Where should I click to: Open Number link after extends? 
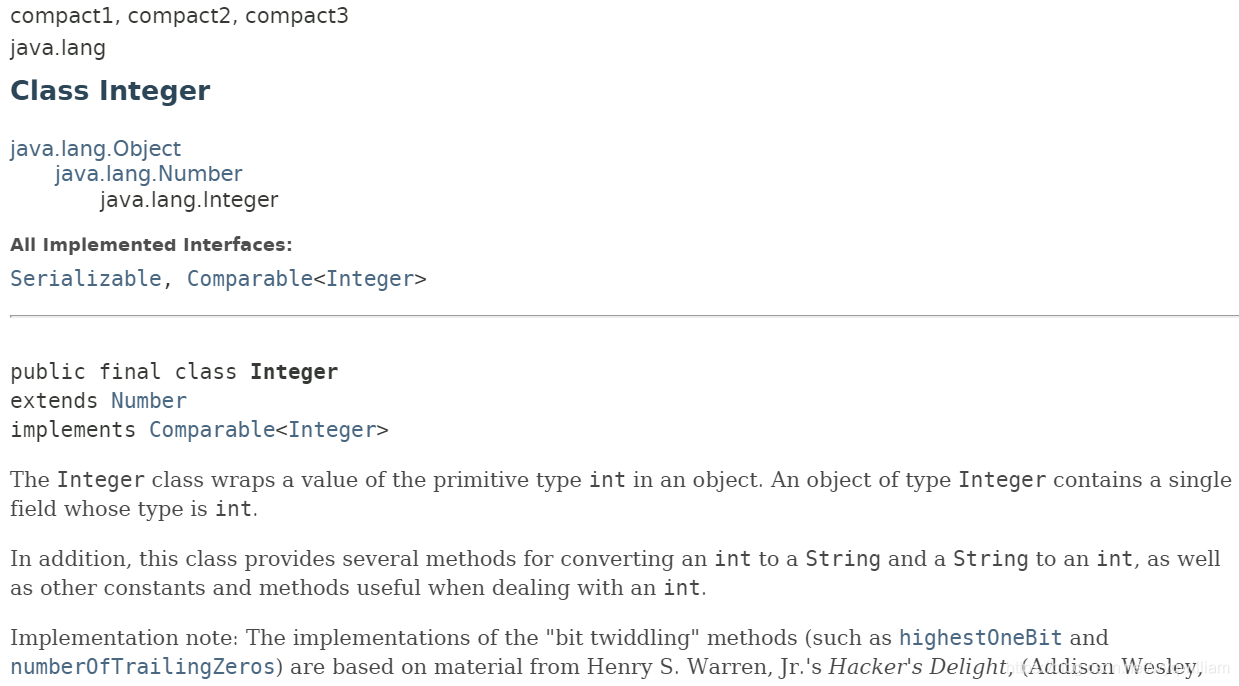(x=148, y=401)
